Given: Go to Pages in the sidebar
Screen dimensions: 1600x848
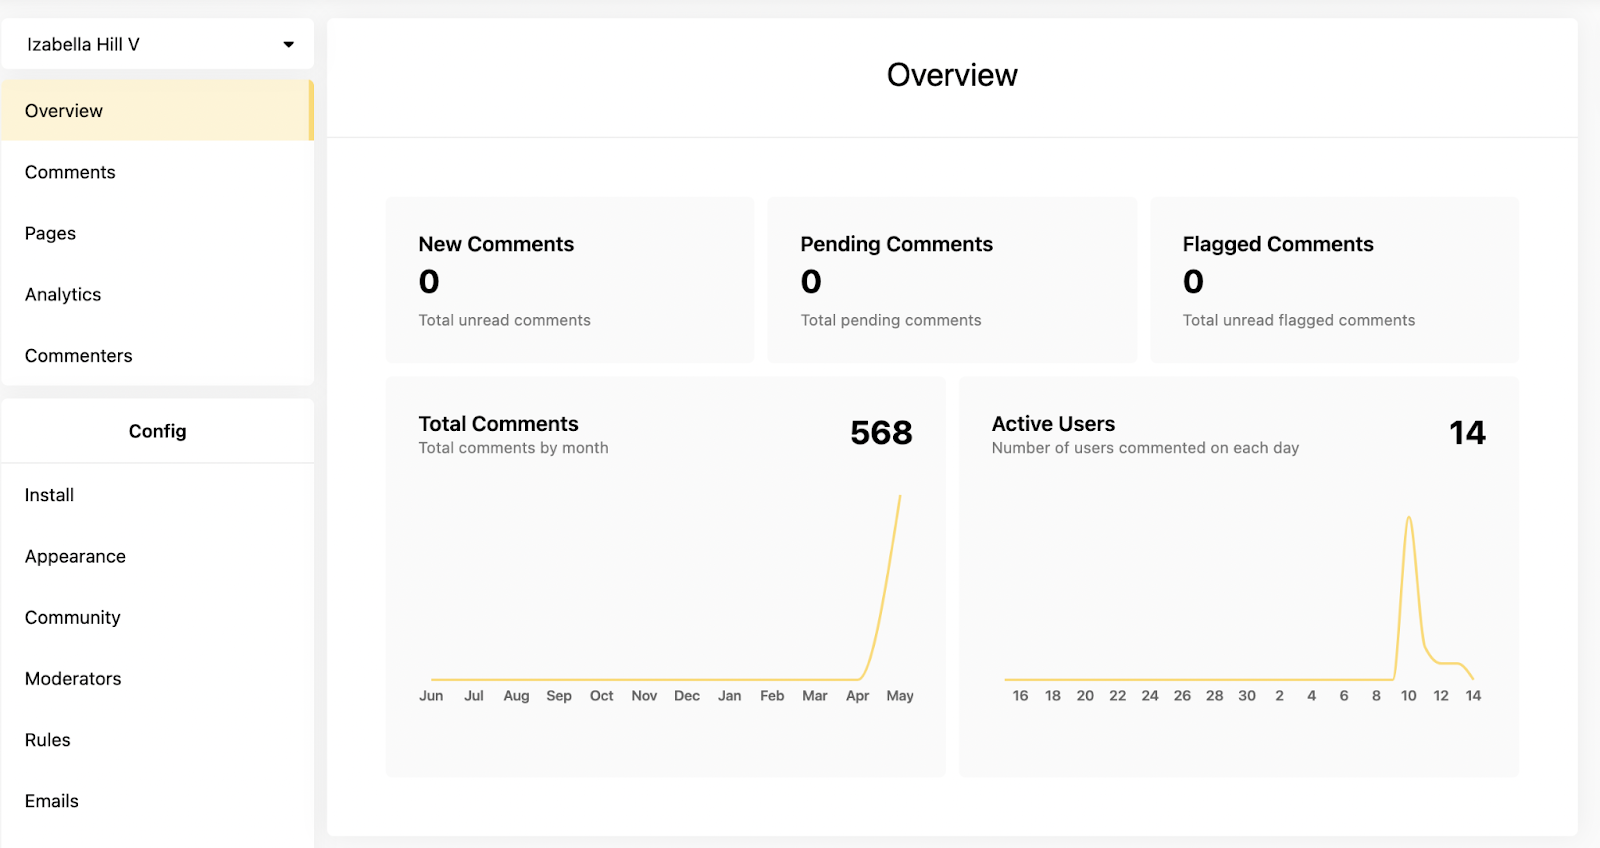Looking at the screenshot, I should [158, 233].
